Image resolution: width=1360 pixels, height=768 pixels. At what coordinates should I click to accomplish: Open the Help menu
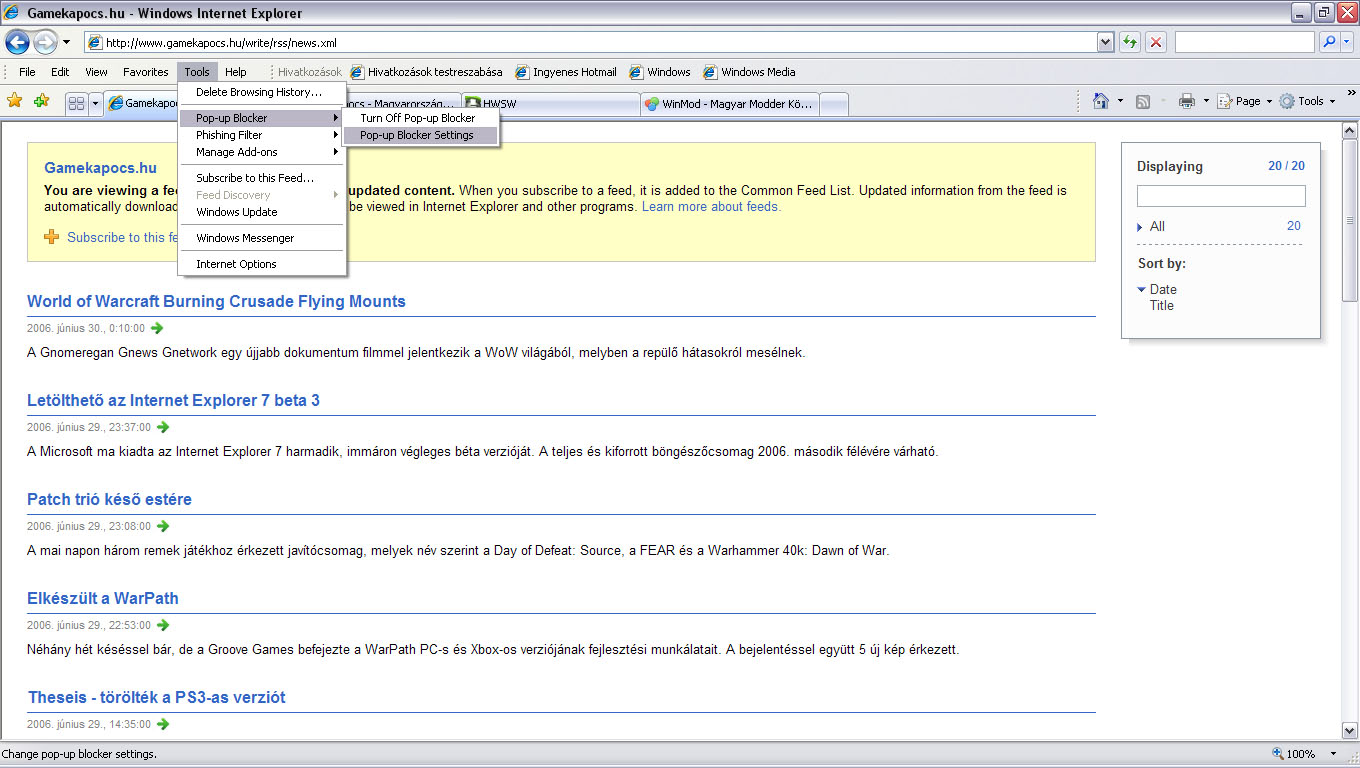(236, 72)
